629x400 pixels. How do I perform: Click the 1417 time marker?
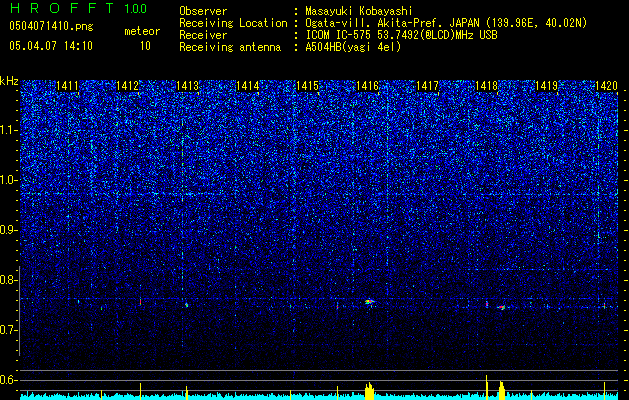428,86
